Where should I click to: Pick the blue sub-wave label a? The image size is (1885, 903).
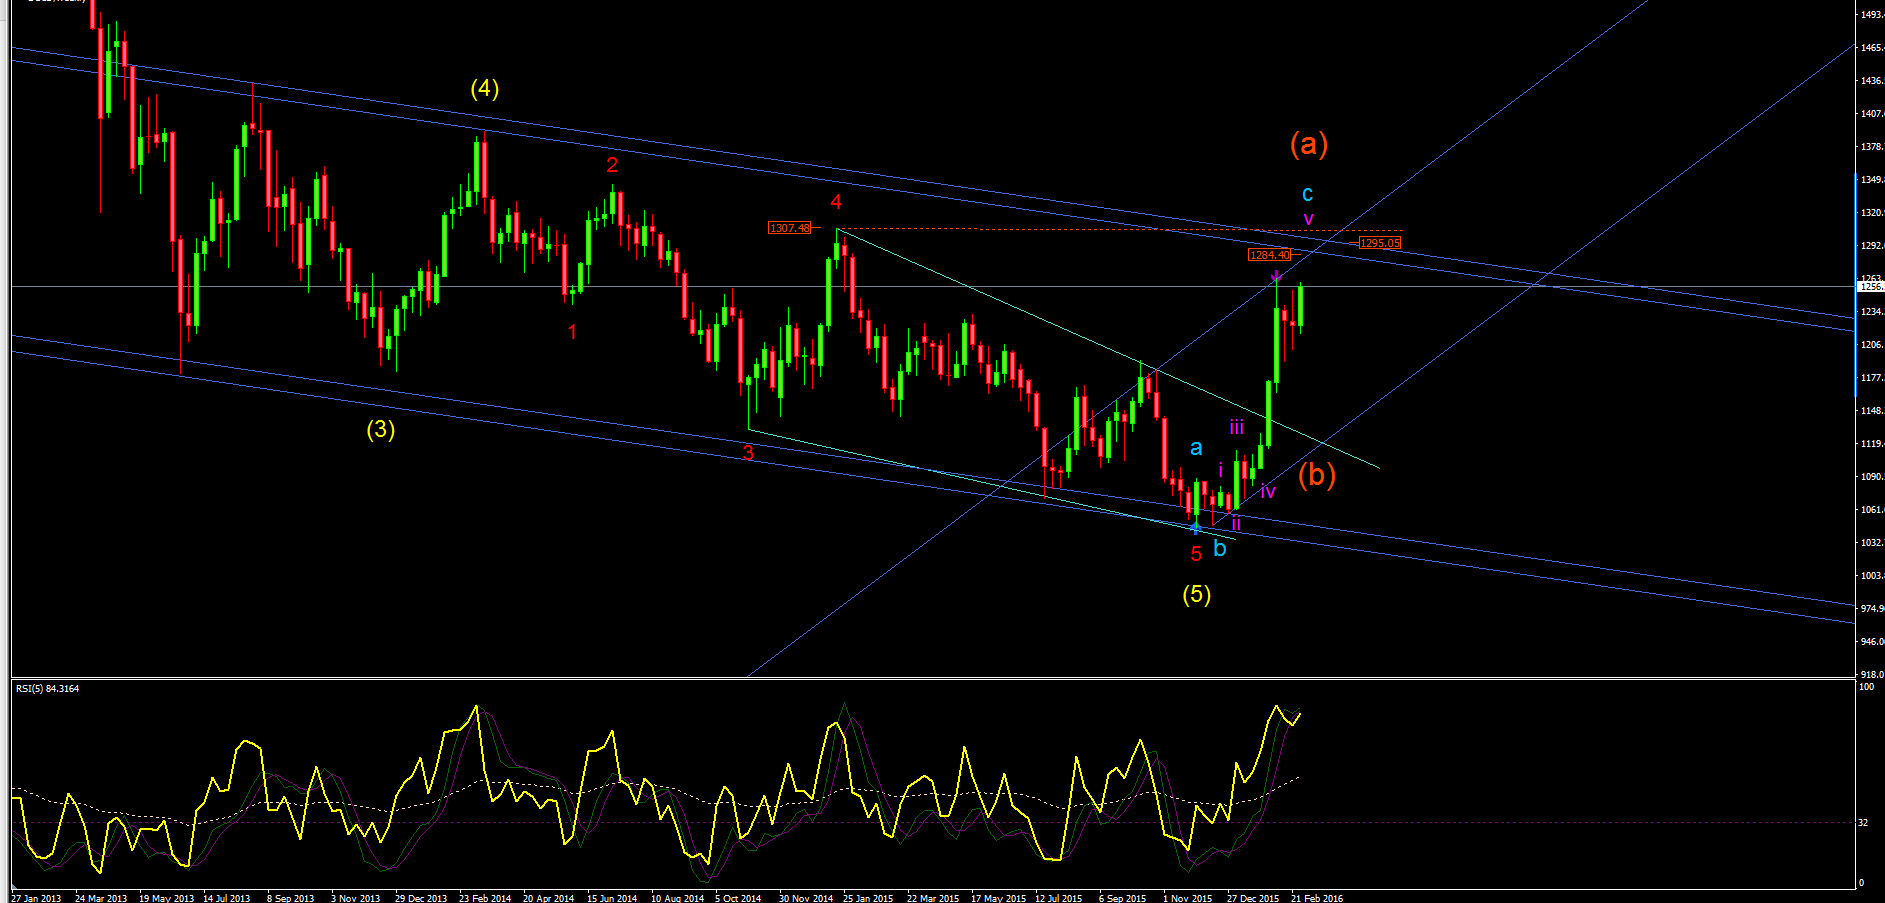[x=1196, y=448]
